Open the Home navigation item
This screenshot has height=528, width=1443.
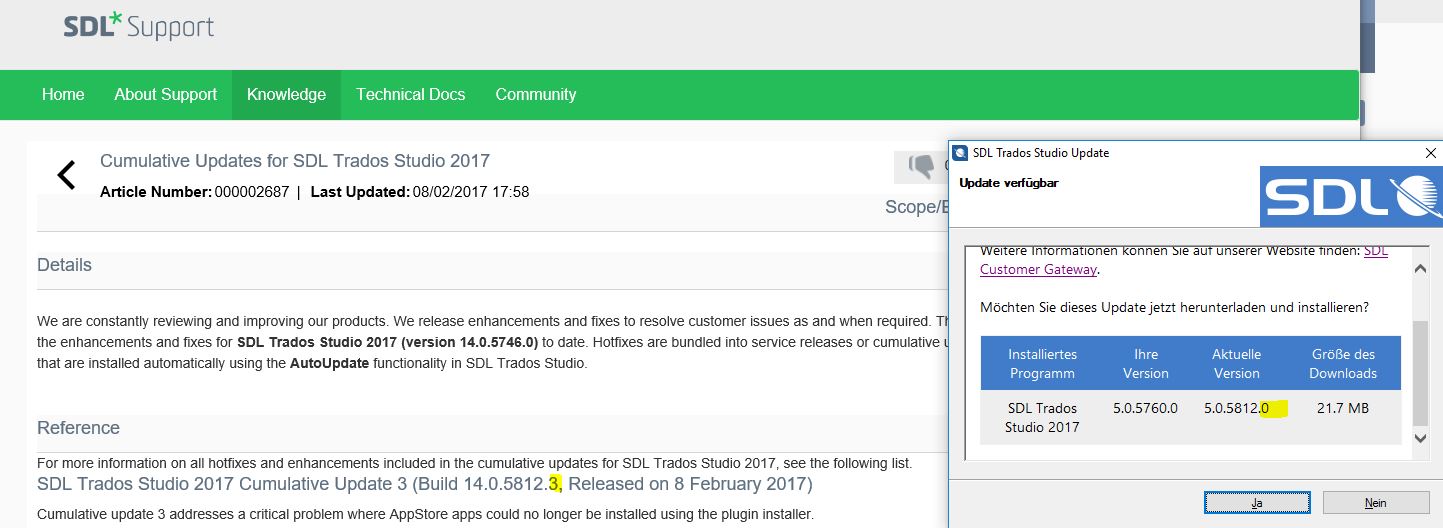point(63,95)
